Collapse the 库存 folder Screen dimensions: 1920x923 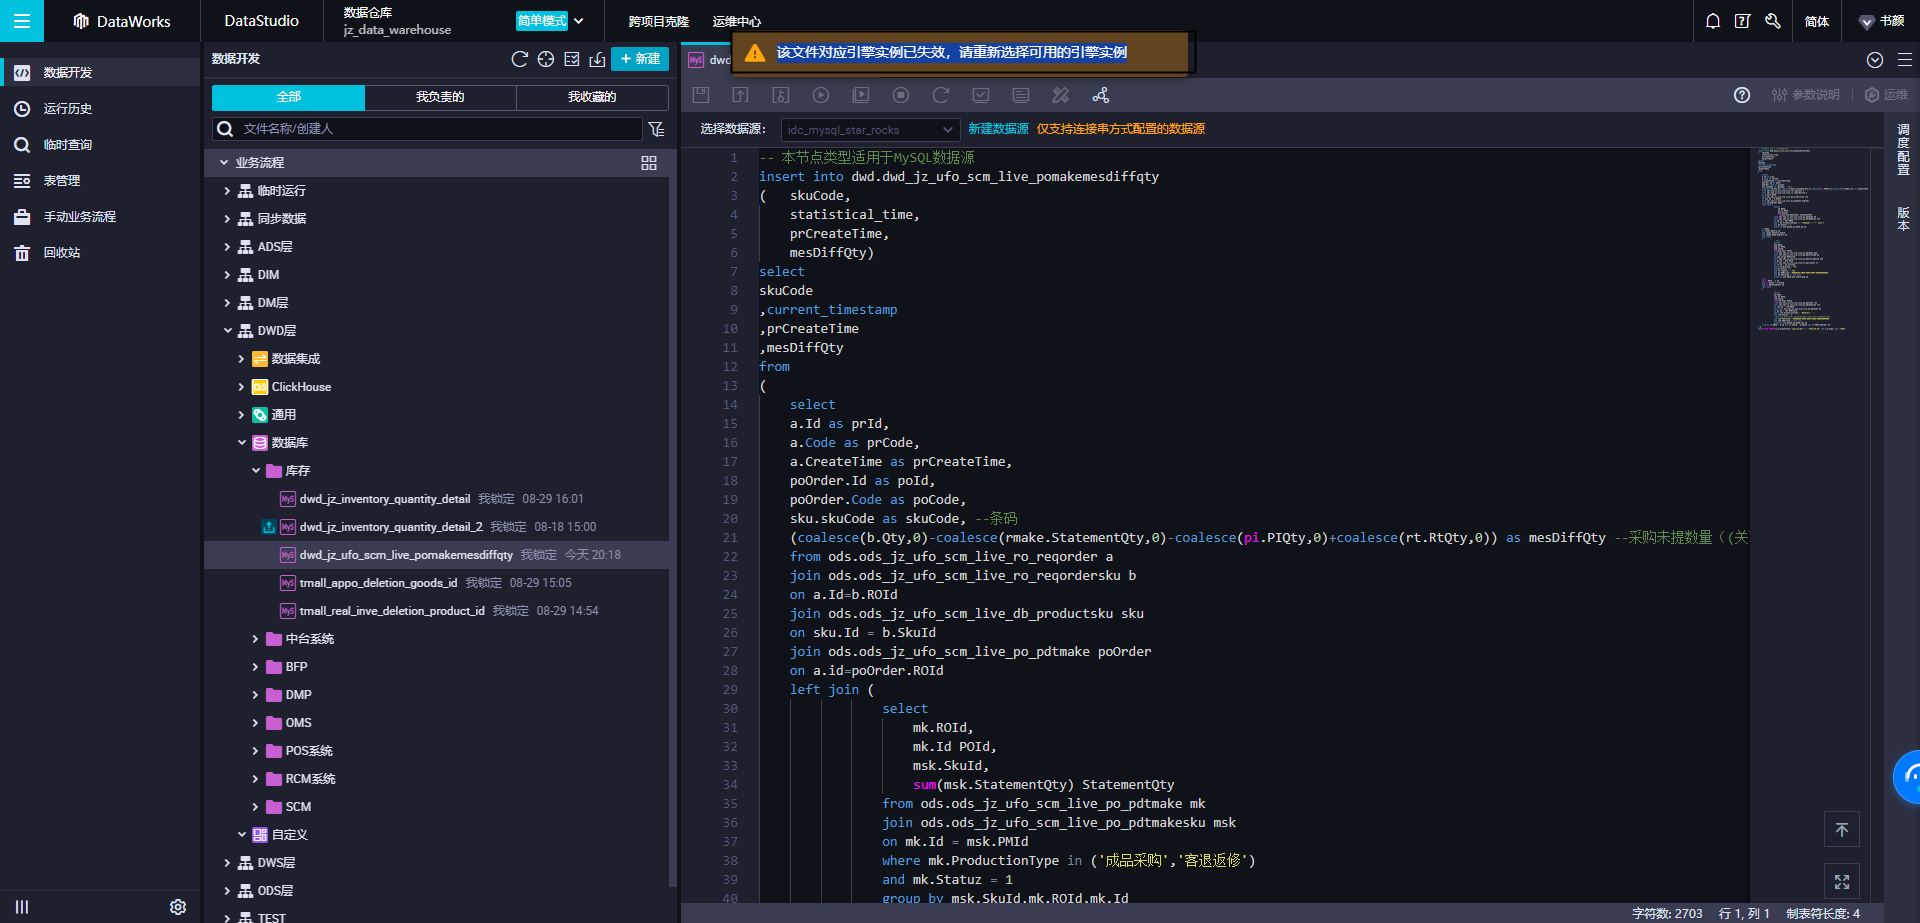255,471
